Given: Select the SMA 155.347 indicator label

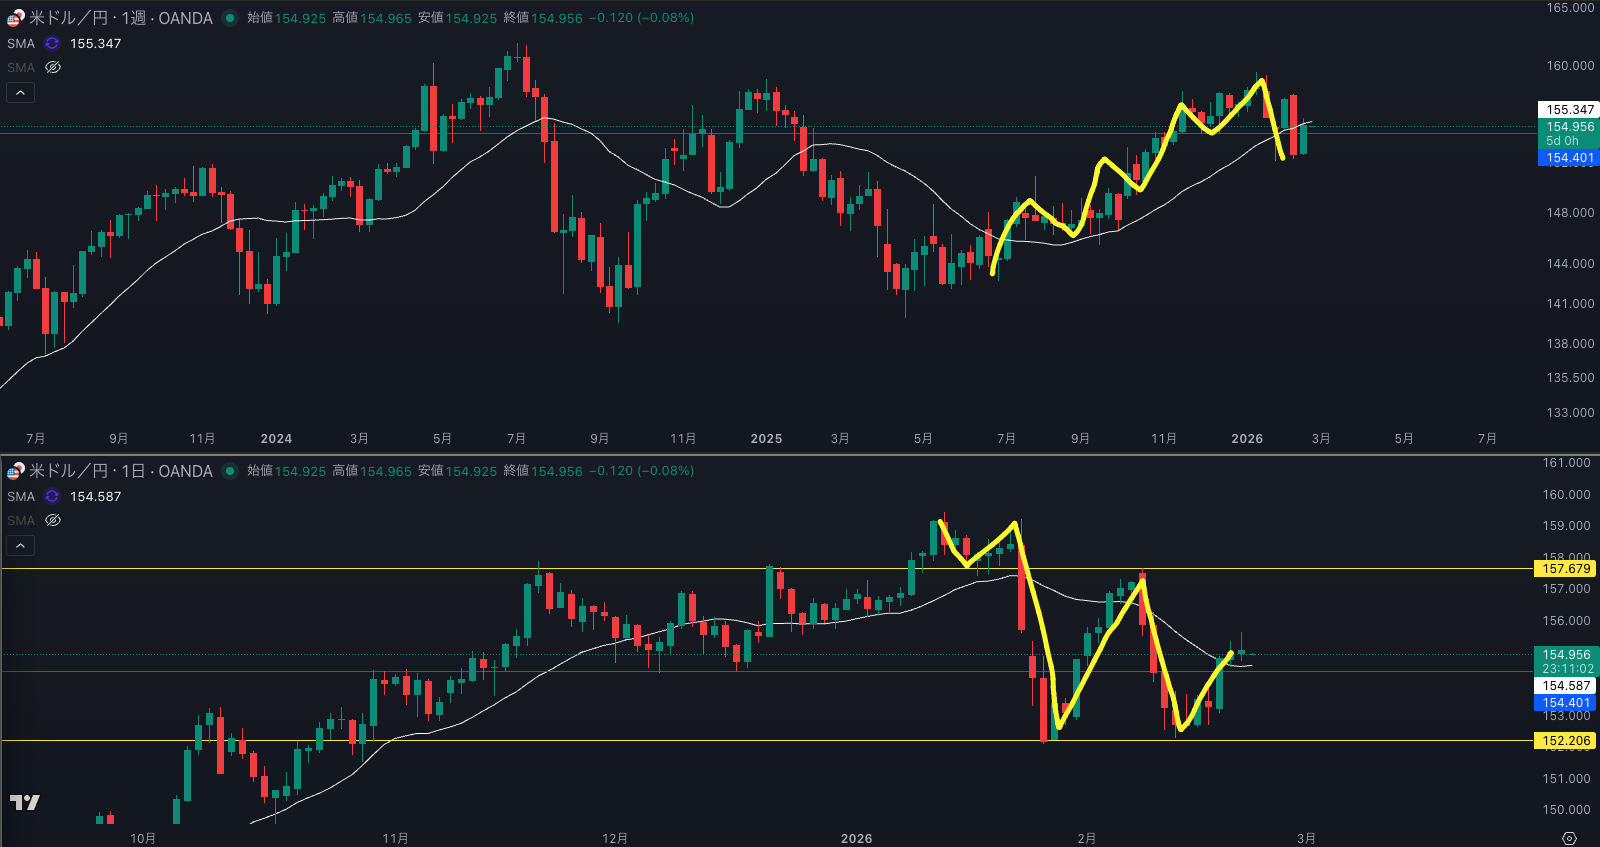Looking at the screenshot, I should (x=21, y=44).
